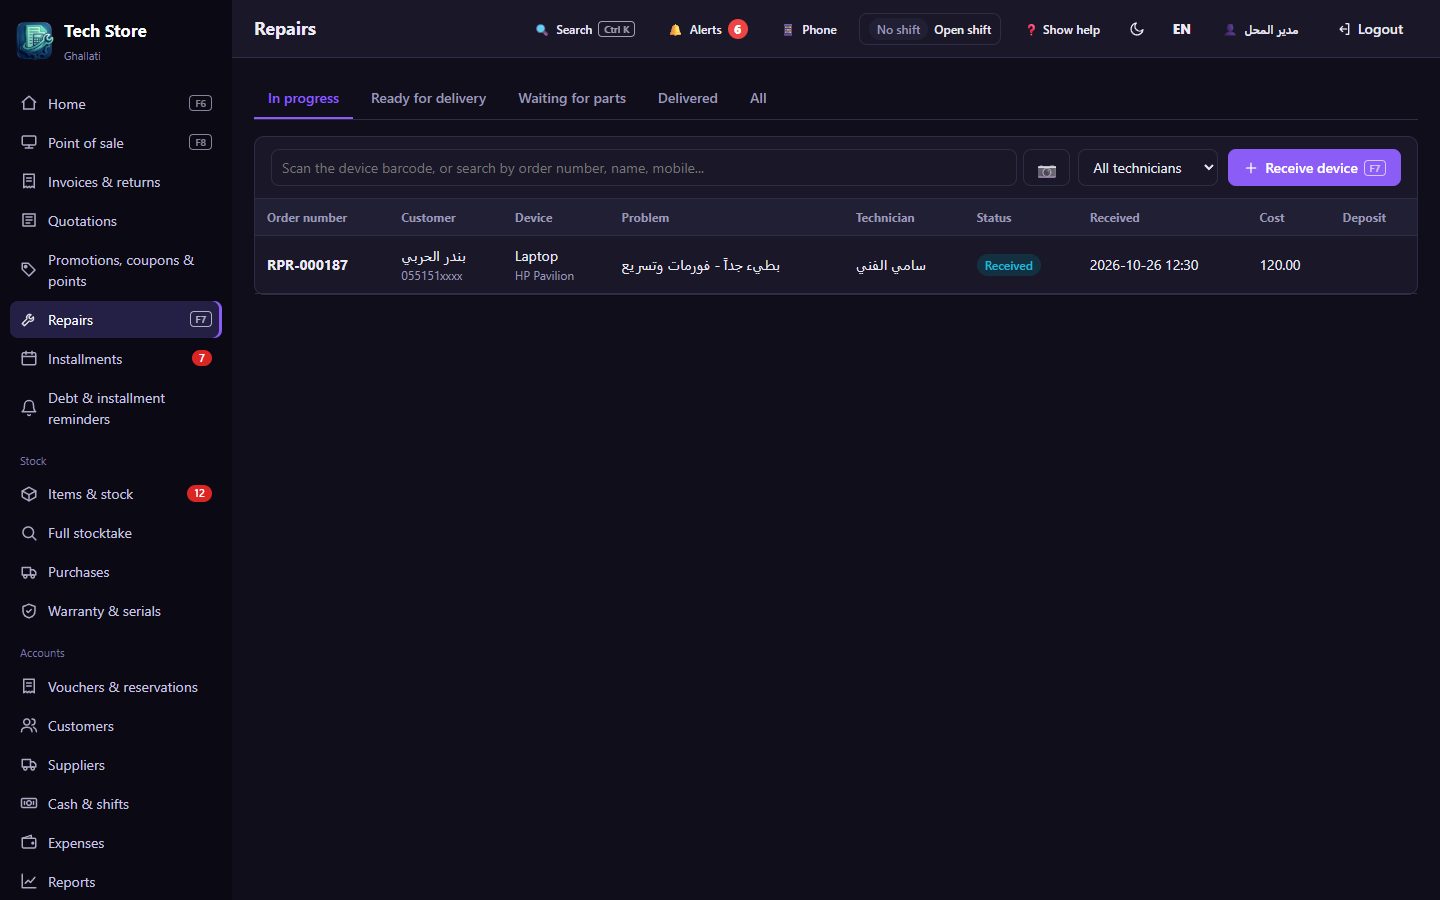Click the Received status badge
Screen dimensions: 1440x900
pos(1008,265)
